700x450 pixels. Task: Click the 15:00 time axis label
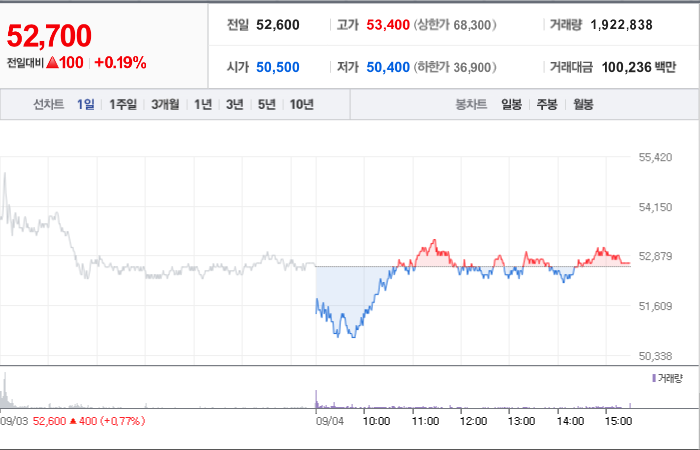(618, 421)
